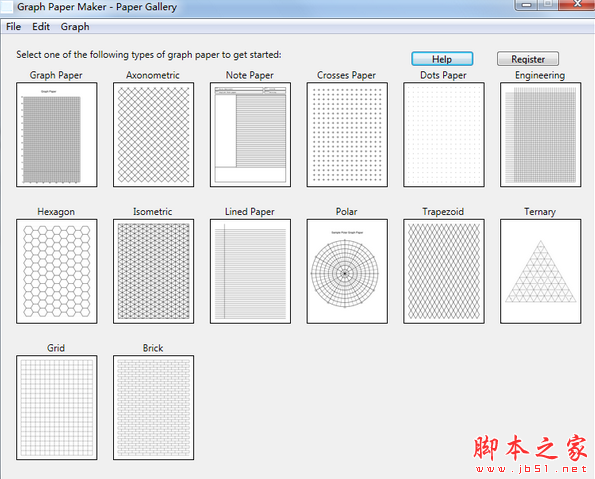Select the Axonometric paper thumbnail
Viewport: 595px width, 479px height.
(x=153, y=135)
